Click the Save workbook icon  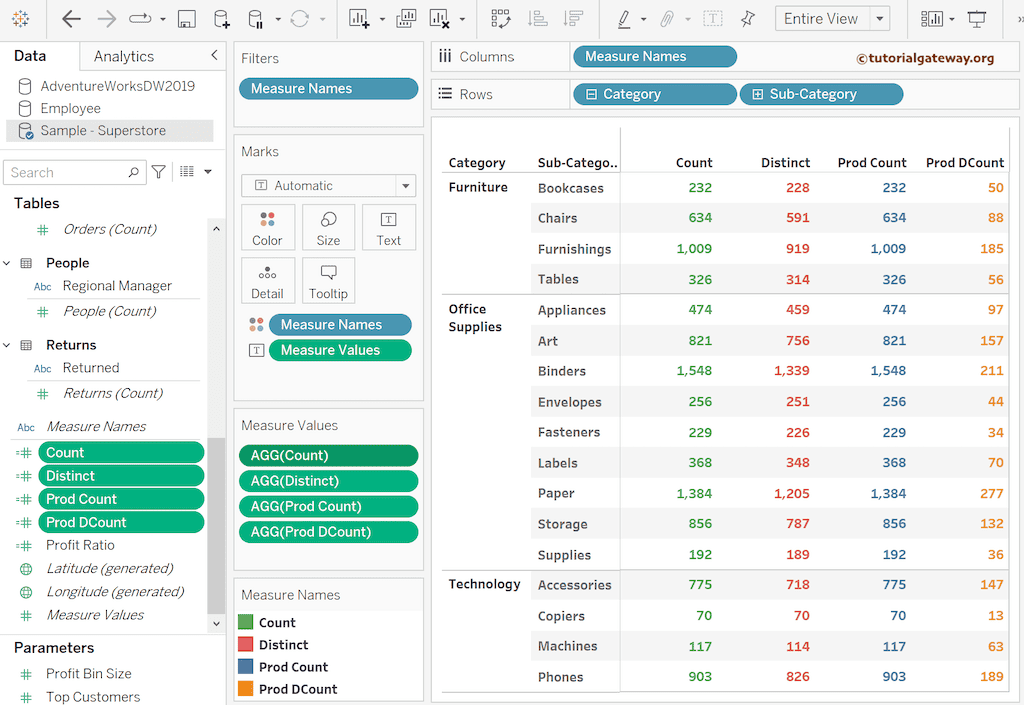click(186, 19)
